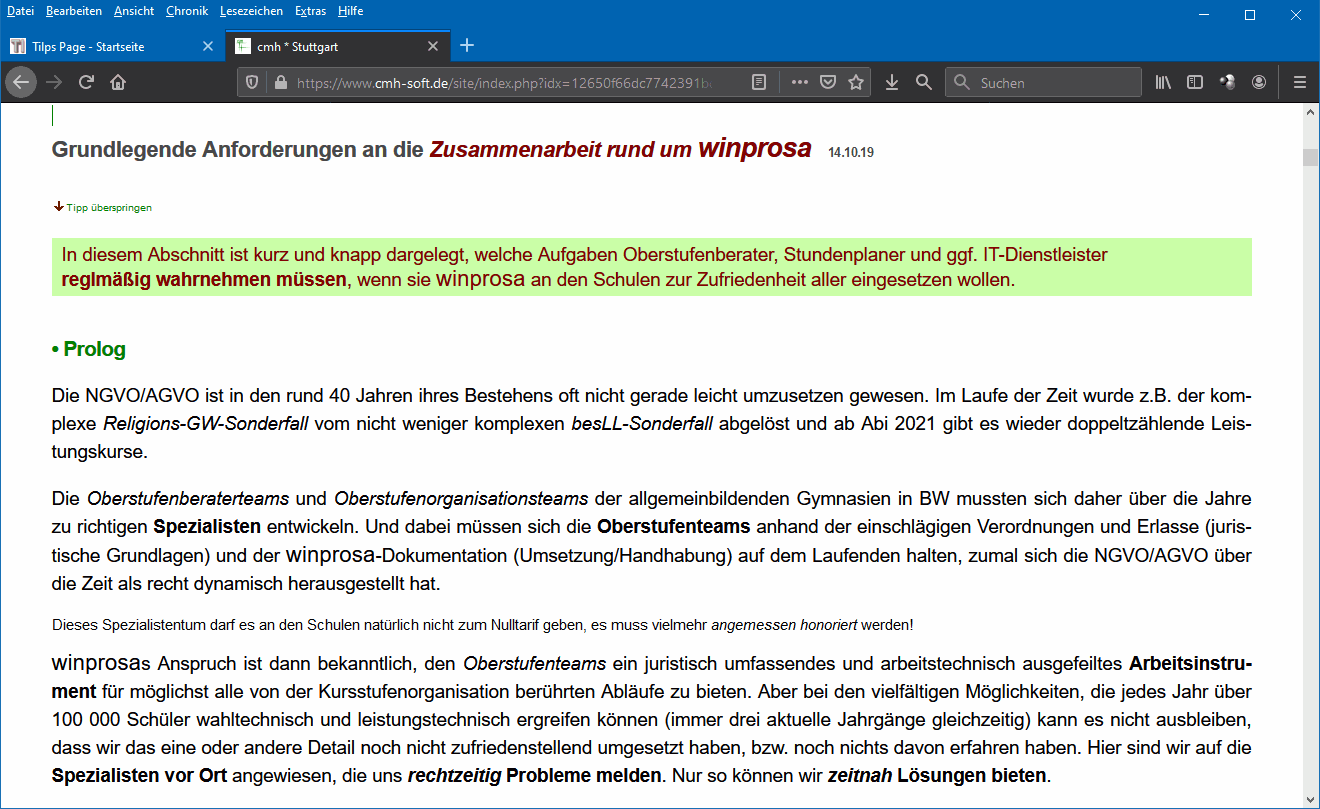Viewport: 1320px width, 809px height.
Task: Toggle reader view in the address bar
Action: tap(760, 82)
